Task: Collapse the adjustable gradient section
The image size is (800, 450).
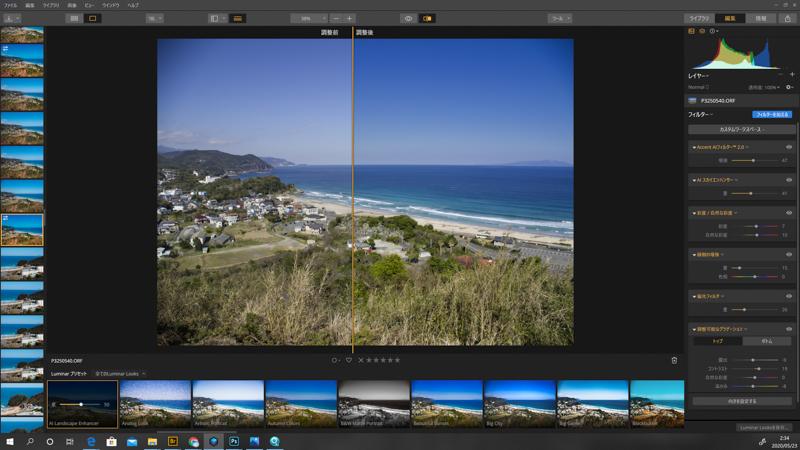Action: pyautogui.click(x=694, y=329)
